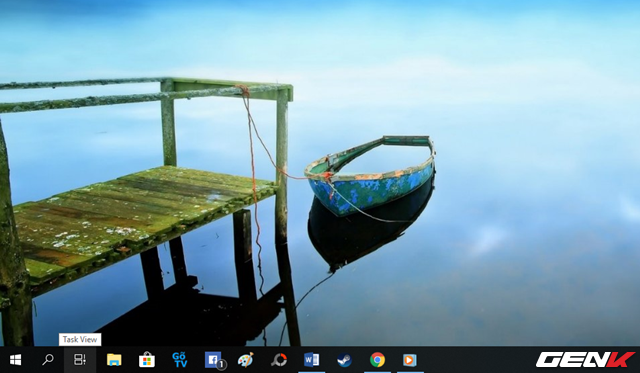
Task: Open the Windows Start menu
Action: (16, 360)
